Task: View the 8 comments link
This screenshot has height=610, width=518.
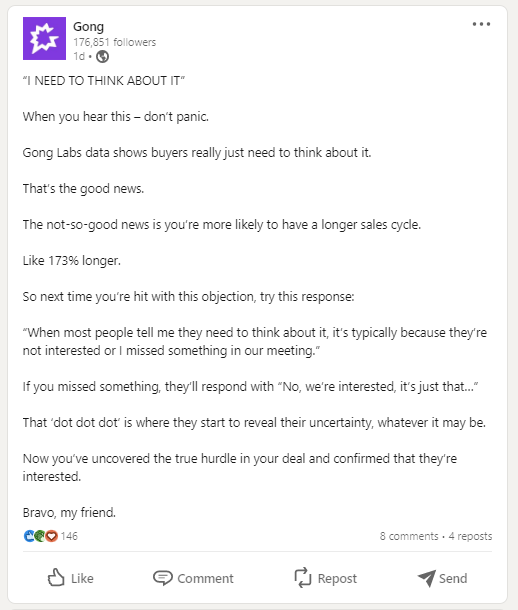Action: tap(409, 536)
